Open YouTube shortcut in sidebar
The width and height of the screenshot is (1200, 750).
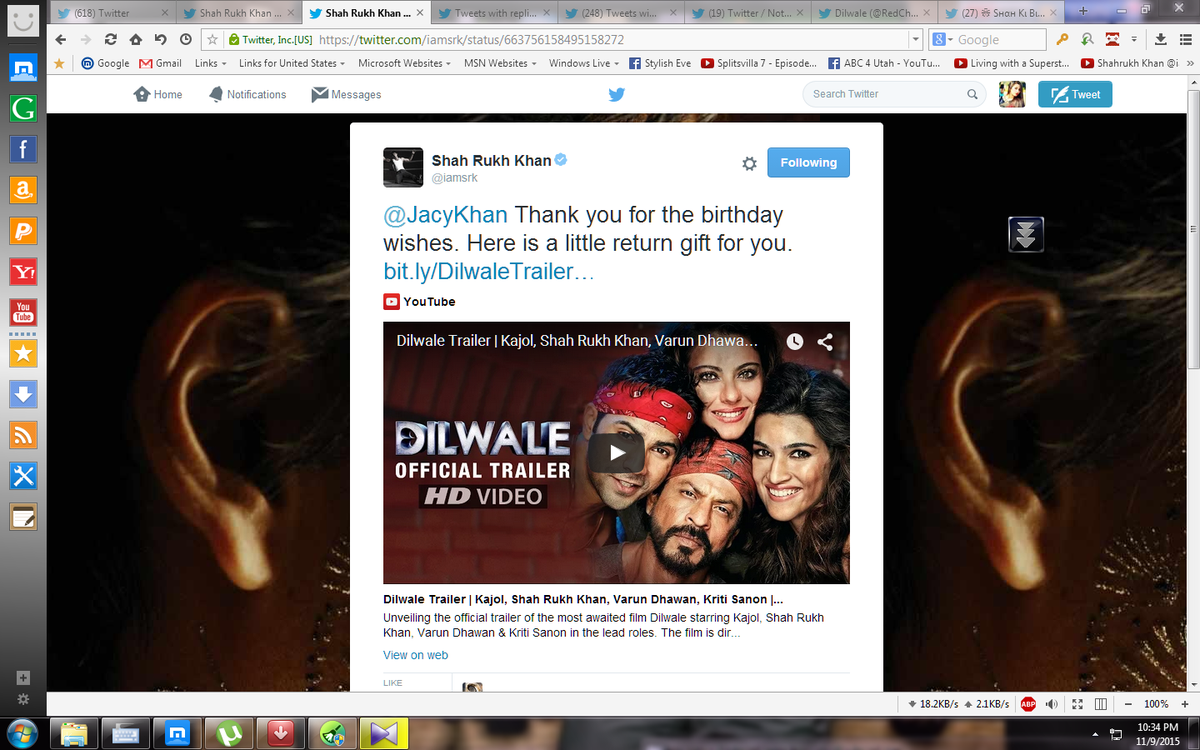(23, 311)
